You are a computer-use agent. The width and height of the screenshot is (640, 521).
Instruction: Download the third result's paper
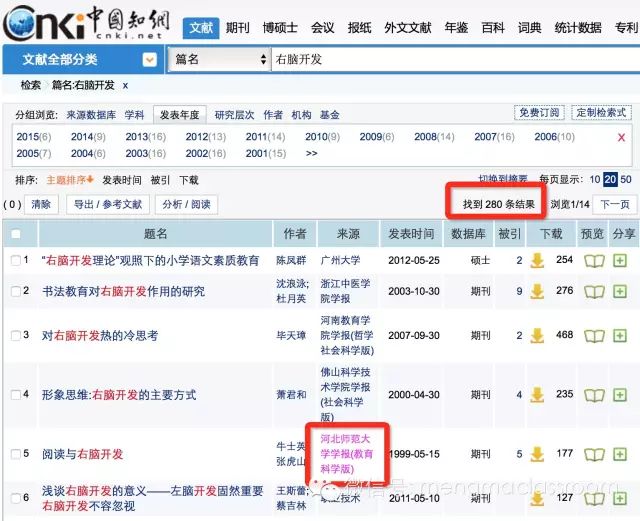(537, 335)
